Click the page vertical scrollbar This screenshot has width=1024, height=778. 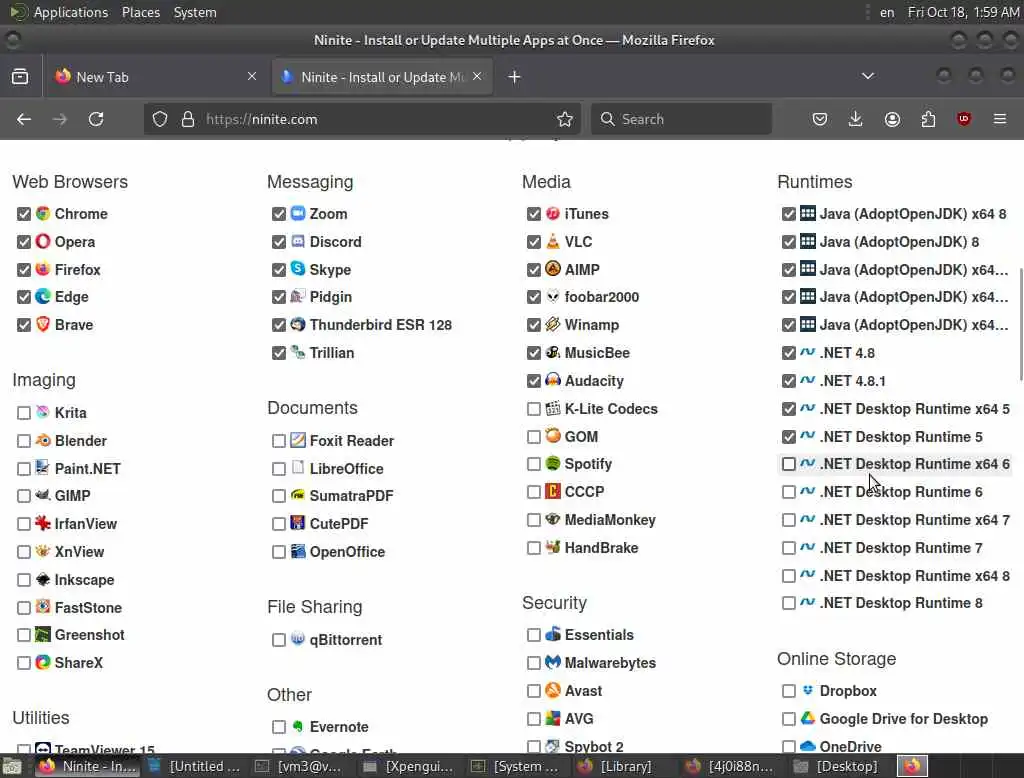[x=1021, y=323]
